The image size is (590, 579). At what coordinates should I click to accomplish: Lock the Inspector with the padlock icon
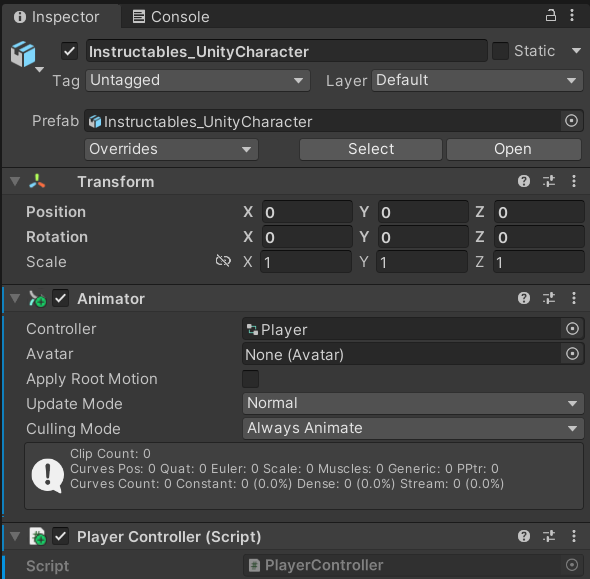click(x=550, y=16)
